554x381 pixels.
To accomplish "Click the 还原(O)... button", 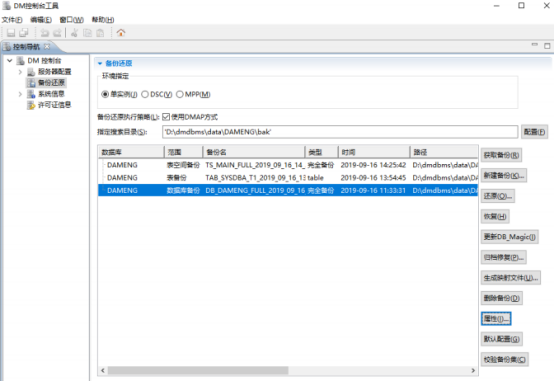I will pyautogui.click(x=497, y=196).
